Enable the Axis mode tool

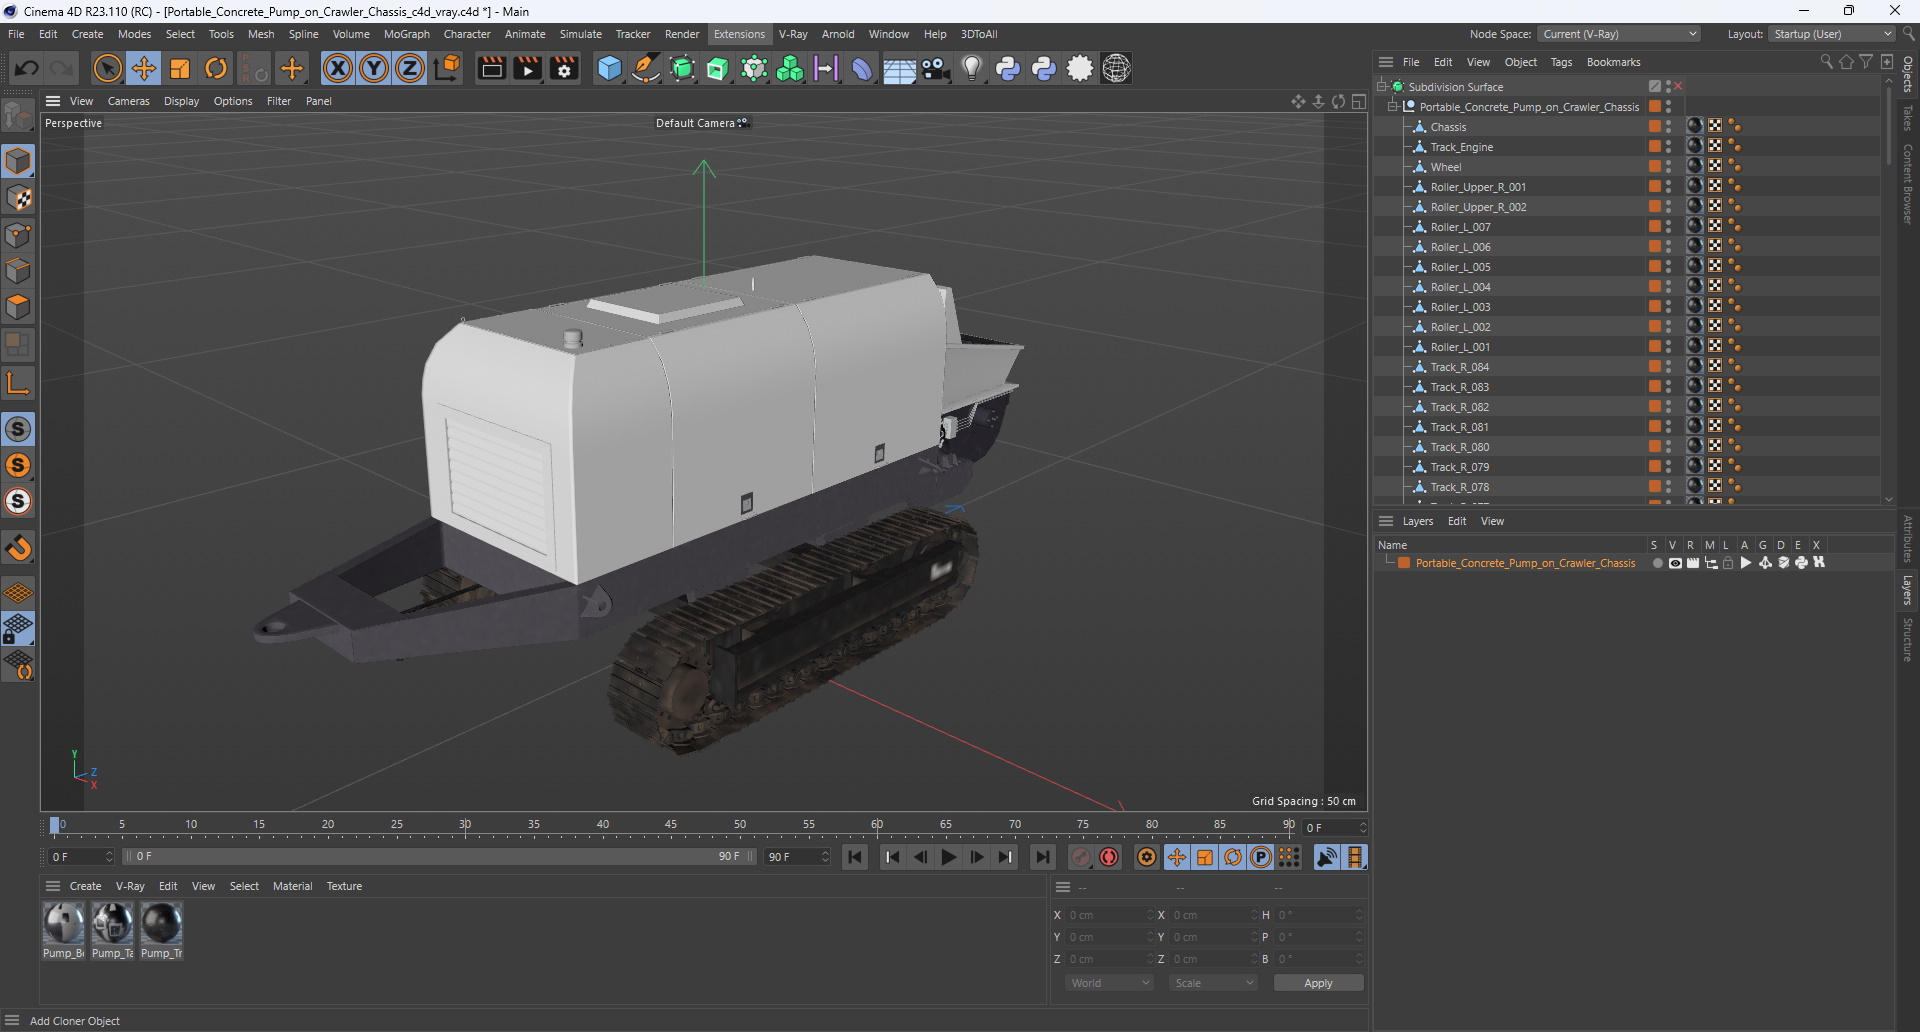coord(18,383)
